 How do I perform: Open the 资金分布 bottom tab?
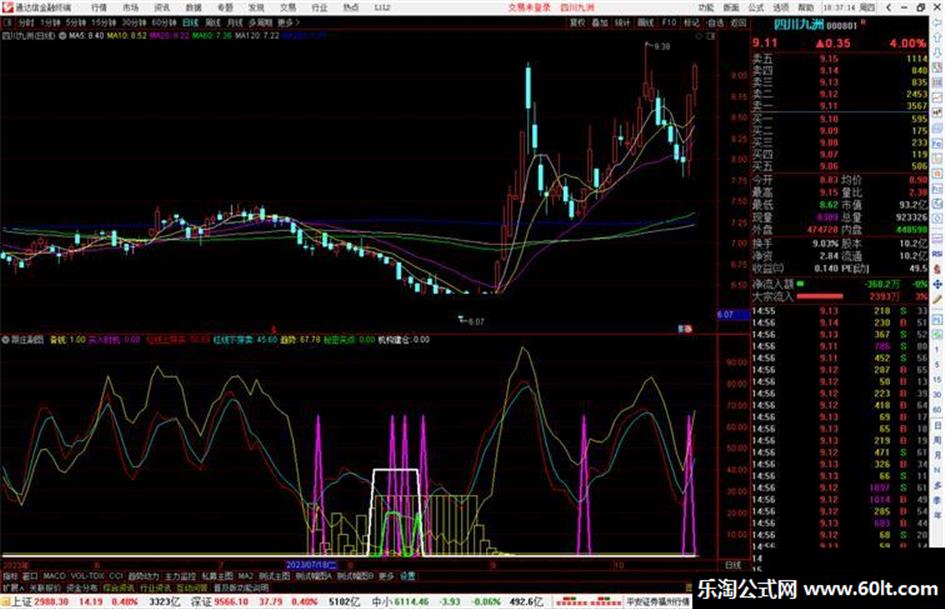pyautogui.click(x=82, y=587)
